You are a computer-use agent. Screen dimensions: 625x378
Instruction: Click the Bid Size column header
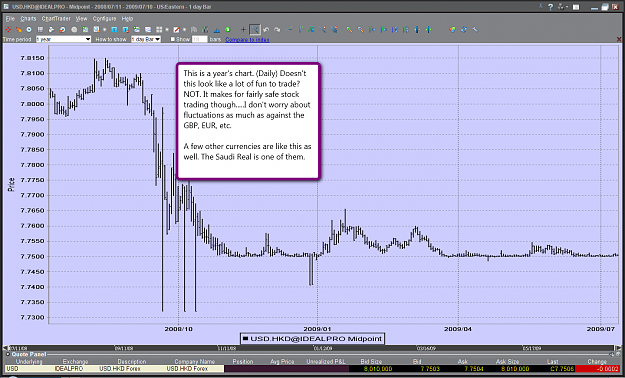[371, 361]
